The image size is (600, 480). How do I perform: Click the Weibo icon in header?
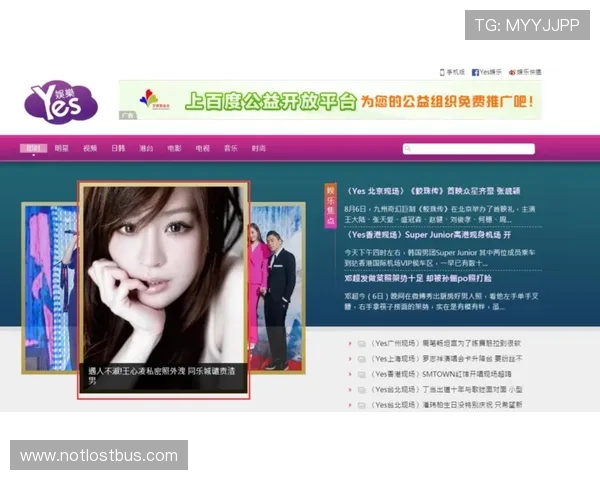pos(512,72)
